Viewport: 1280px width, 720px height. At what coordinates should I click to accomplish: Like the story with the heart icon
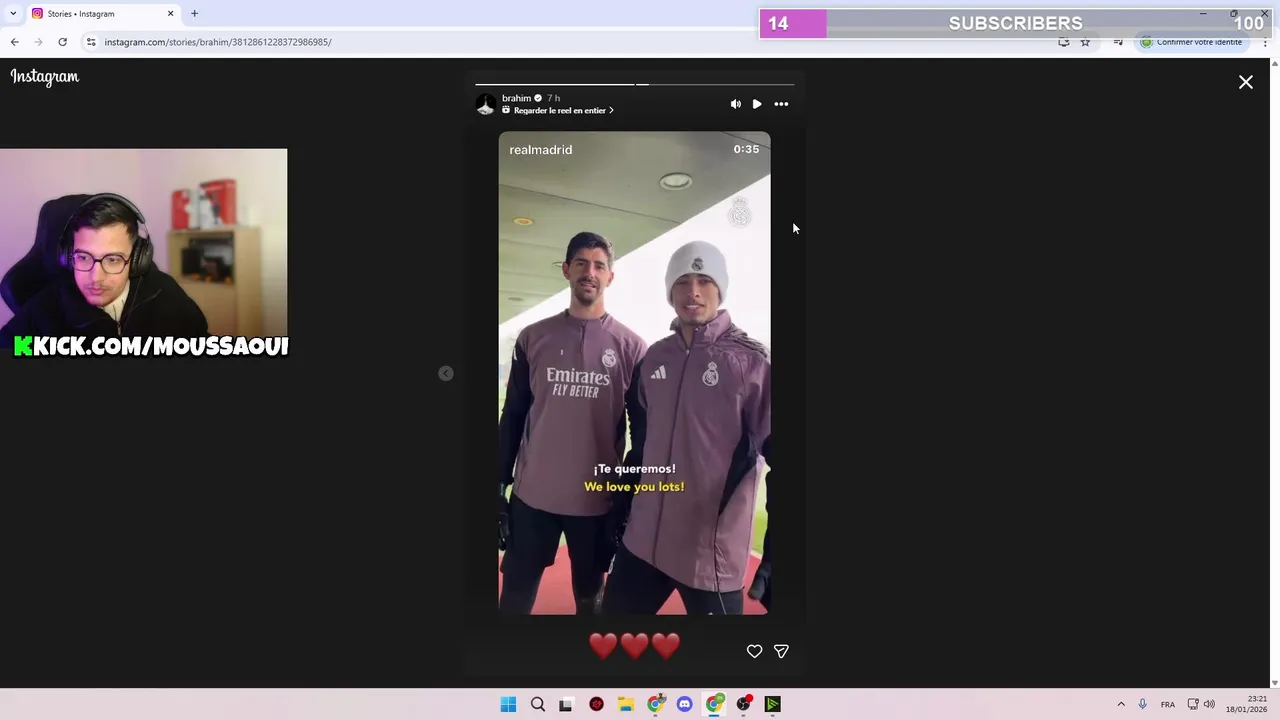755,651
